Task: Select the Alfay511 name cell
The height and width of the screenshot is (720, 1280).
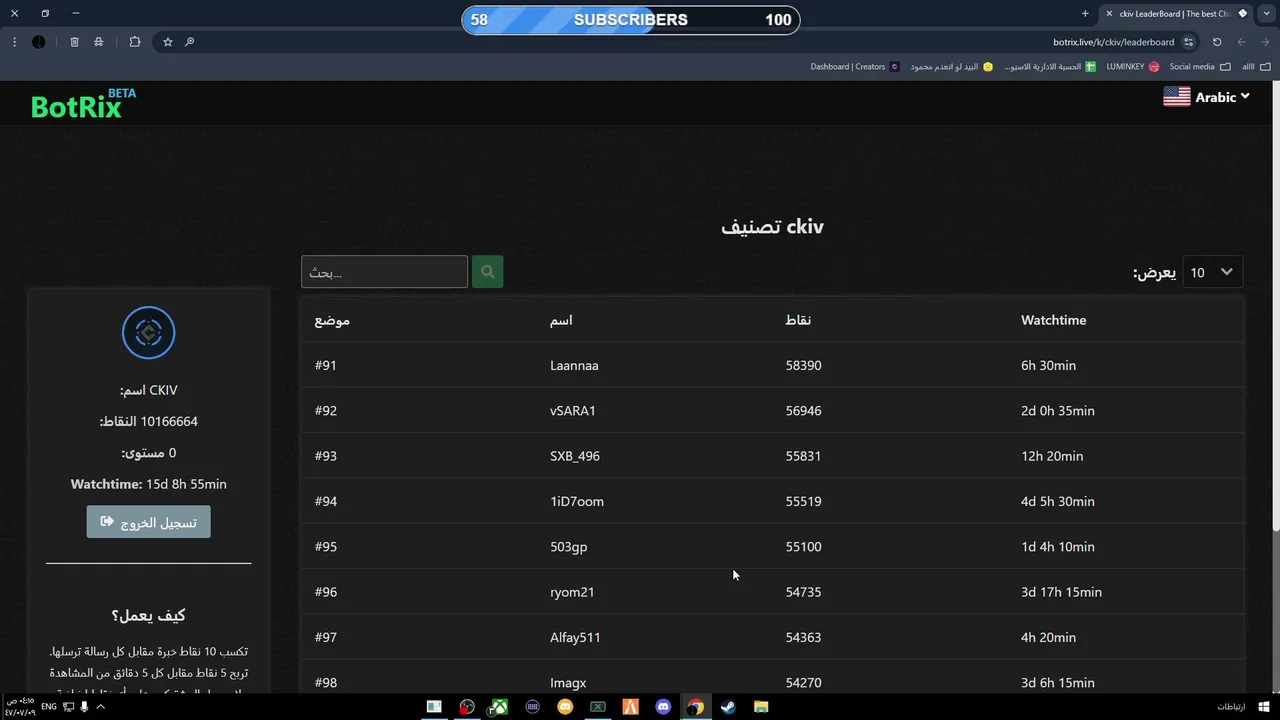Action: pos(575,637)
